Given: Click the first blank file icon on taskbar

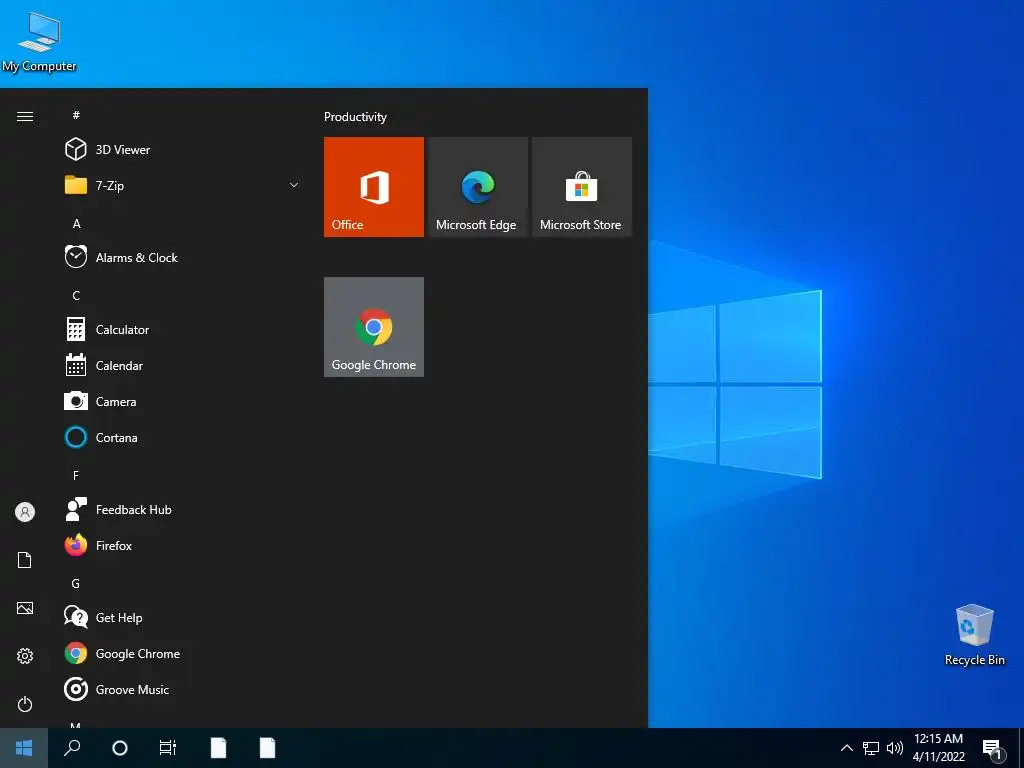Looking at the screenshot, I should click(218, 748).
